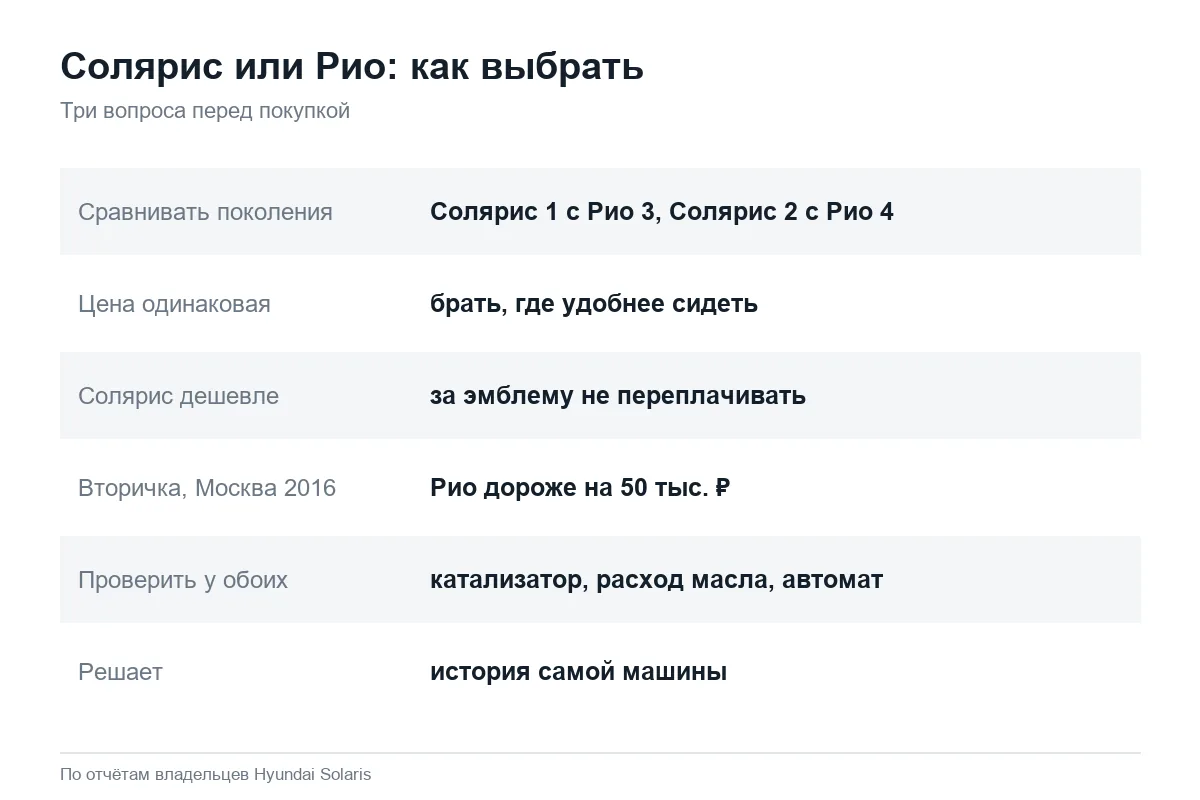Screen dimensions: 1200x800
Task: Click the value 'Солярис 1 с Рио 3, Солярис 2 с Рио 4'
Action: [x=662, y=212]
